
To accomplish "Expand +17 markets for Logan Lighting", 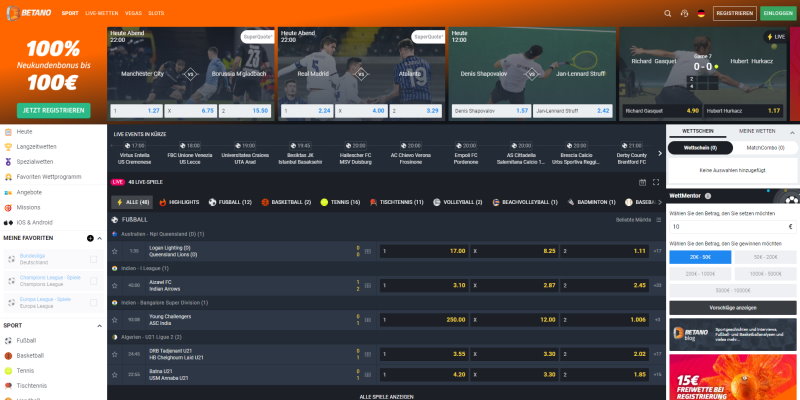I will click(x=657, y=251).
